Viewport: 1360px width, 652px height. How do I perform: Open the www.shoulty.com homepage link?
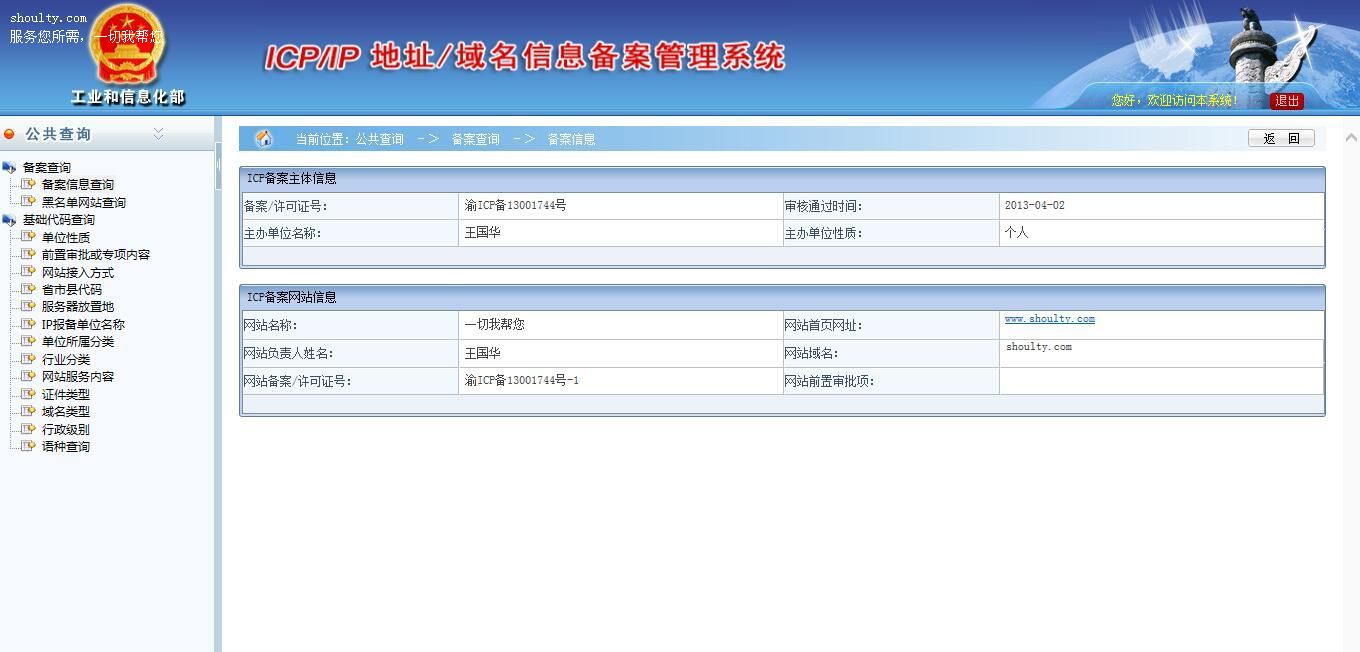click(x=1049, y=319)
